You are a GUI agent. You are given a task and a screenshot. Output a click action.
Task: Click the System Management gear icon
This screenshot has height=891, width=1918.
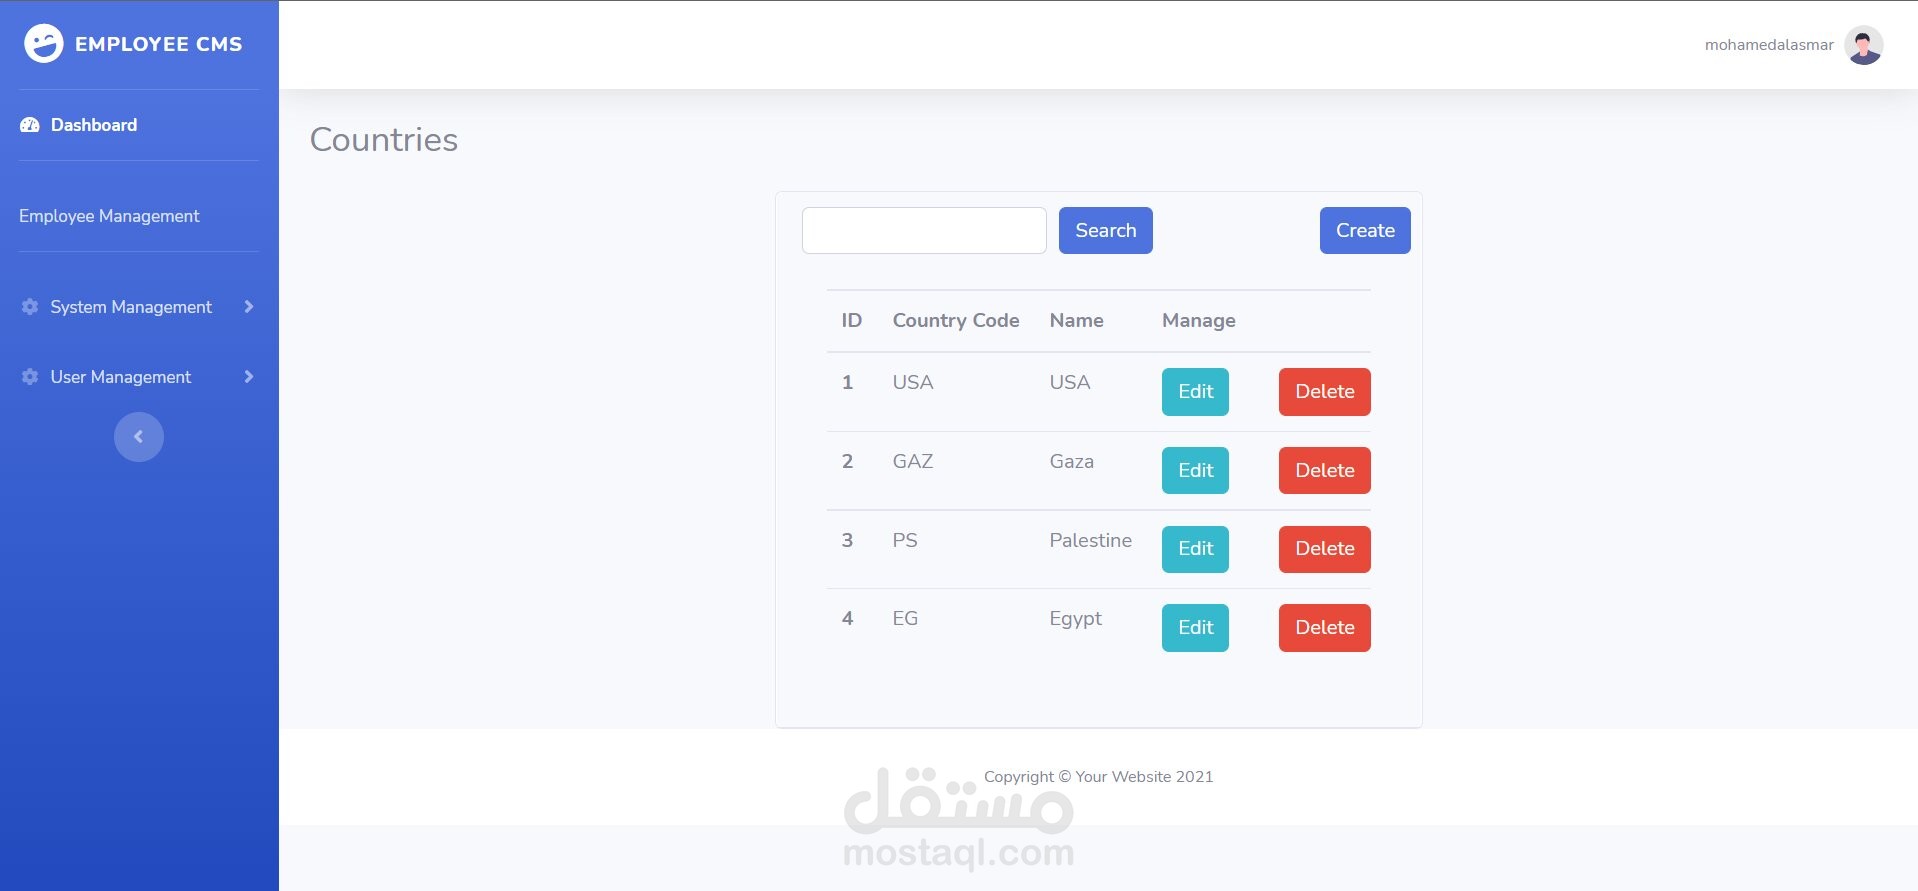30,307
